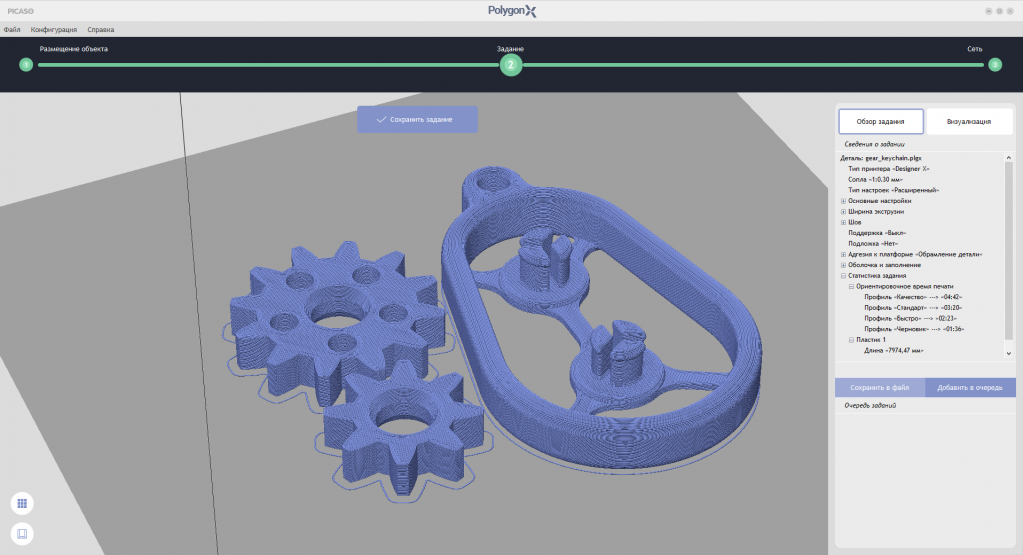Viewport: 1023px width, 555px height.
Task: Collapse the Пластик 1 node
Action: coord(851,340)
